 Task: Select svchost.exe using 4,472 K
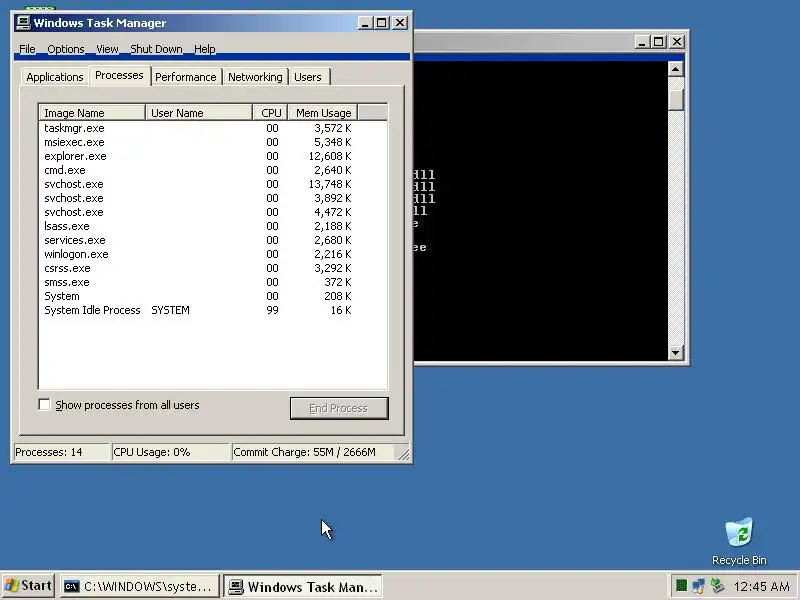[197, 212]
